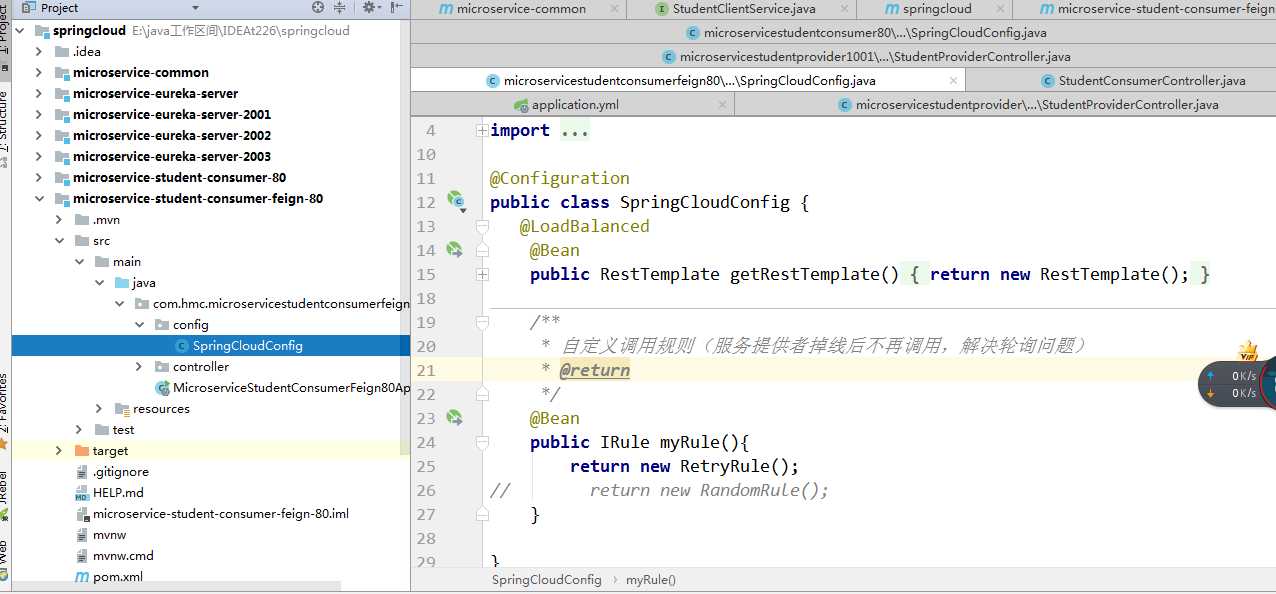Open the Project panel gear settings
1276x594 pixels.
[x=370, y=7]
